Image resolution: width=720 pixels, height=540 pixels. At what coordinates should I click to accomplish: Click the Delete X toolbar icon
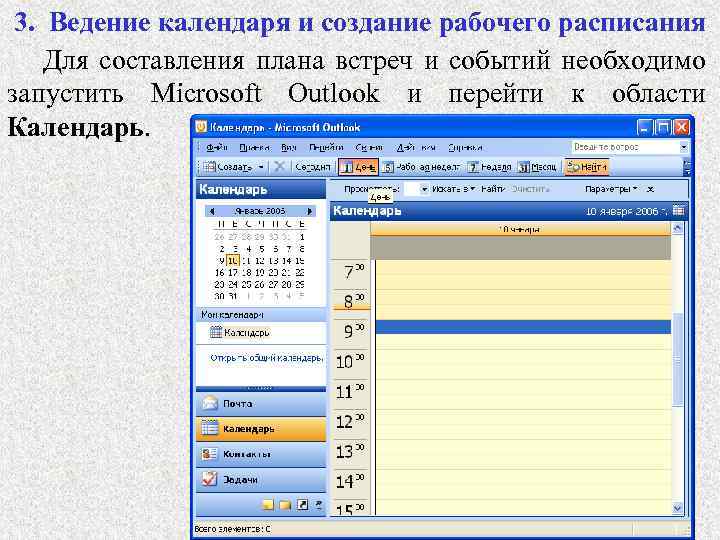tap(279, 167)
